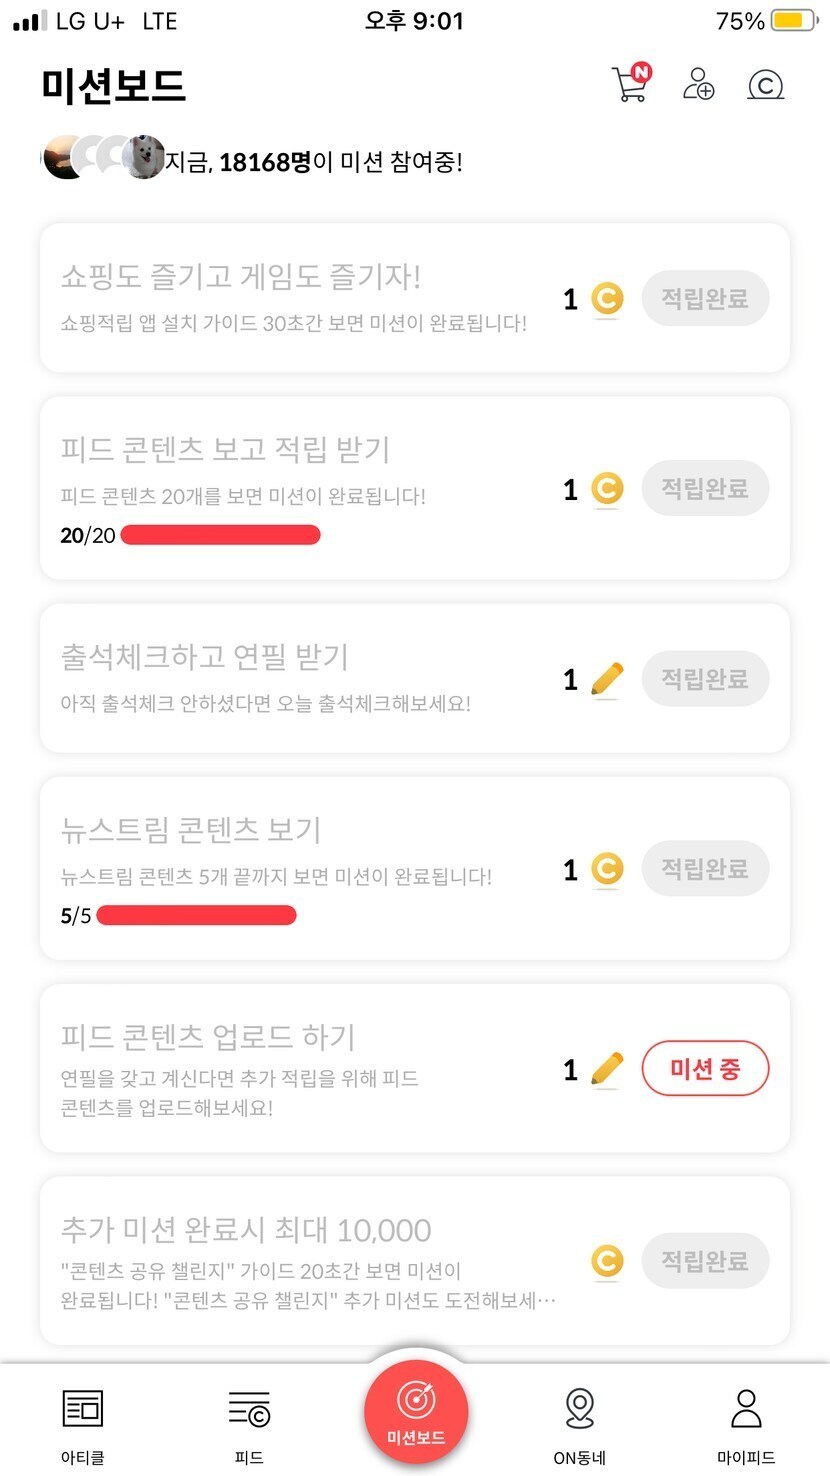830x1476 pixels.
Task: Tap the coin icon for 뉴스트림 mission
Action: coord(606,869)
